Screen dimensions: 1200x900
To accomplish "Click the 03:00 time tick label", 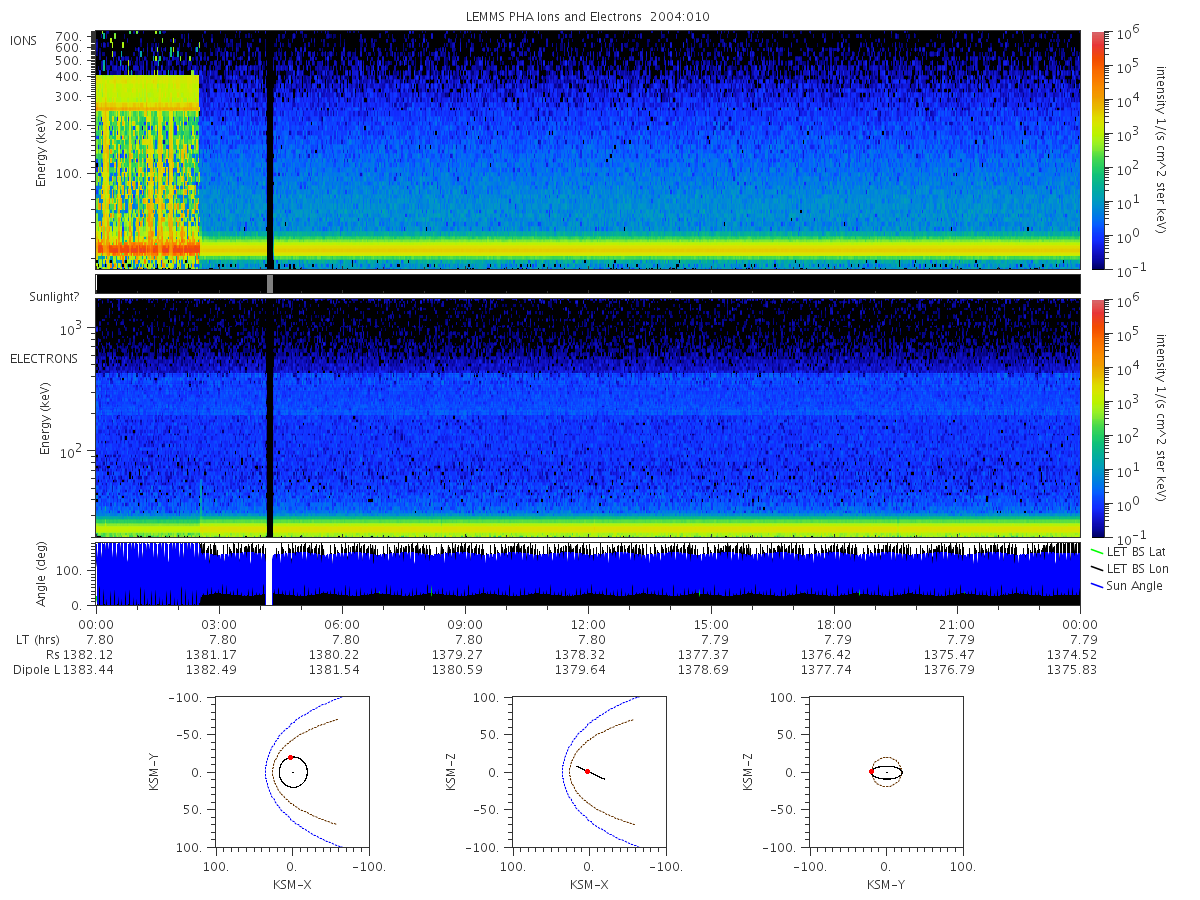I will [219, 625].
